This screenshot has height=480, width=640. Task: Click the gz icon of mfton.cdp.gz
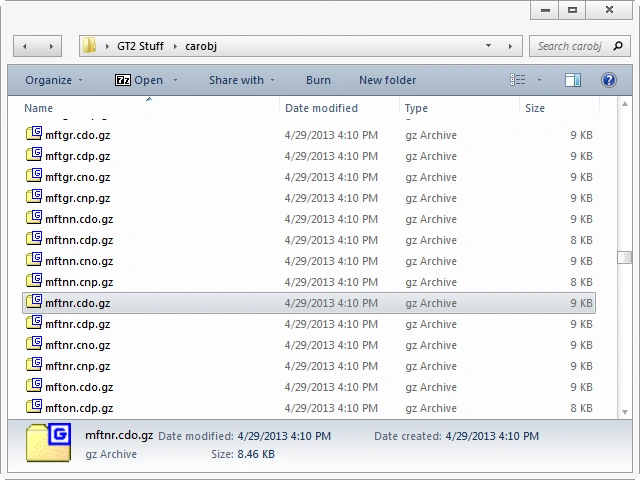[34, 407]
